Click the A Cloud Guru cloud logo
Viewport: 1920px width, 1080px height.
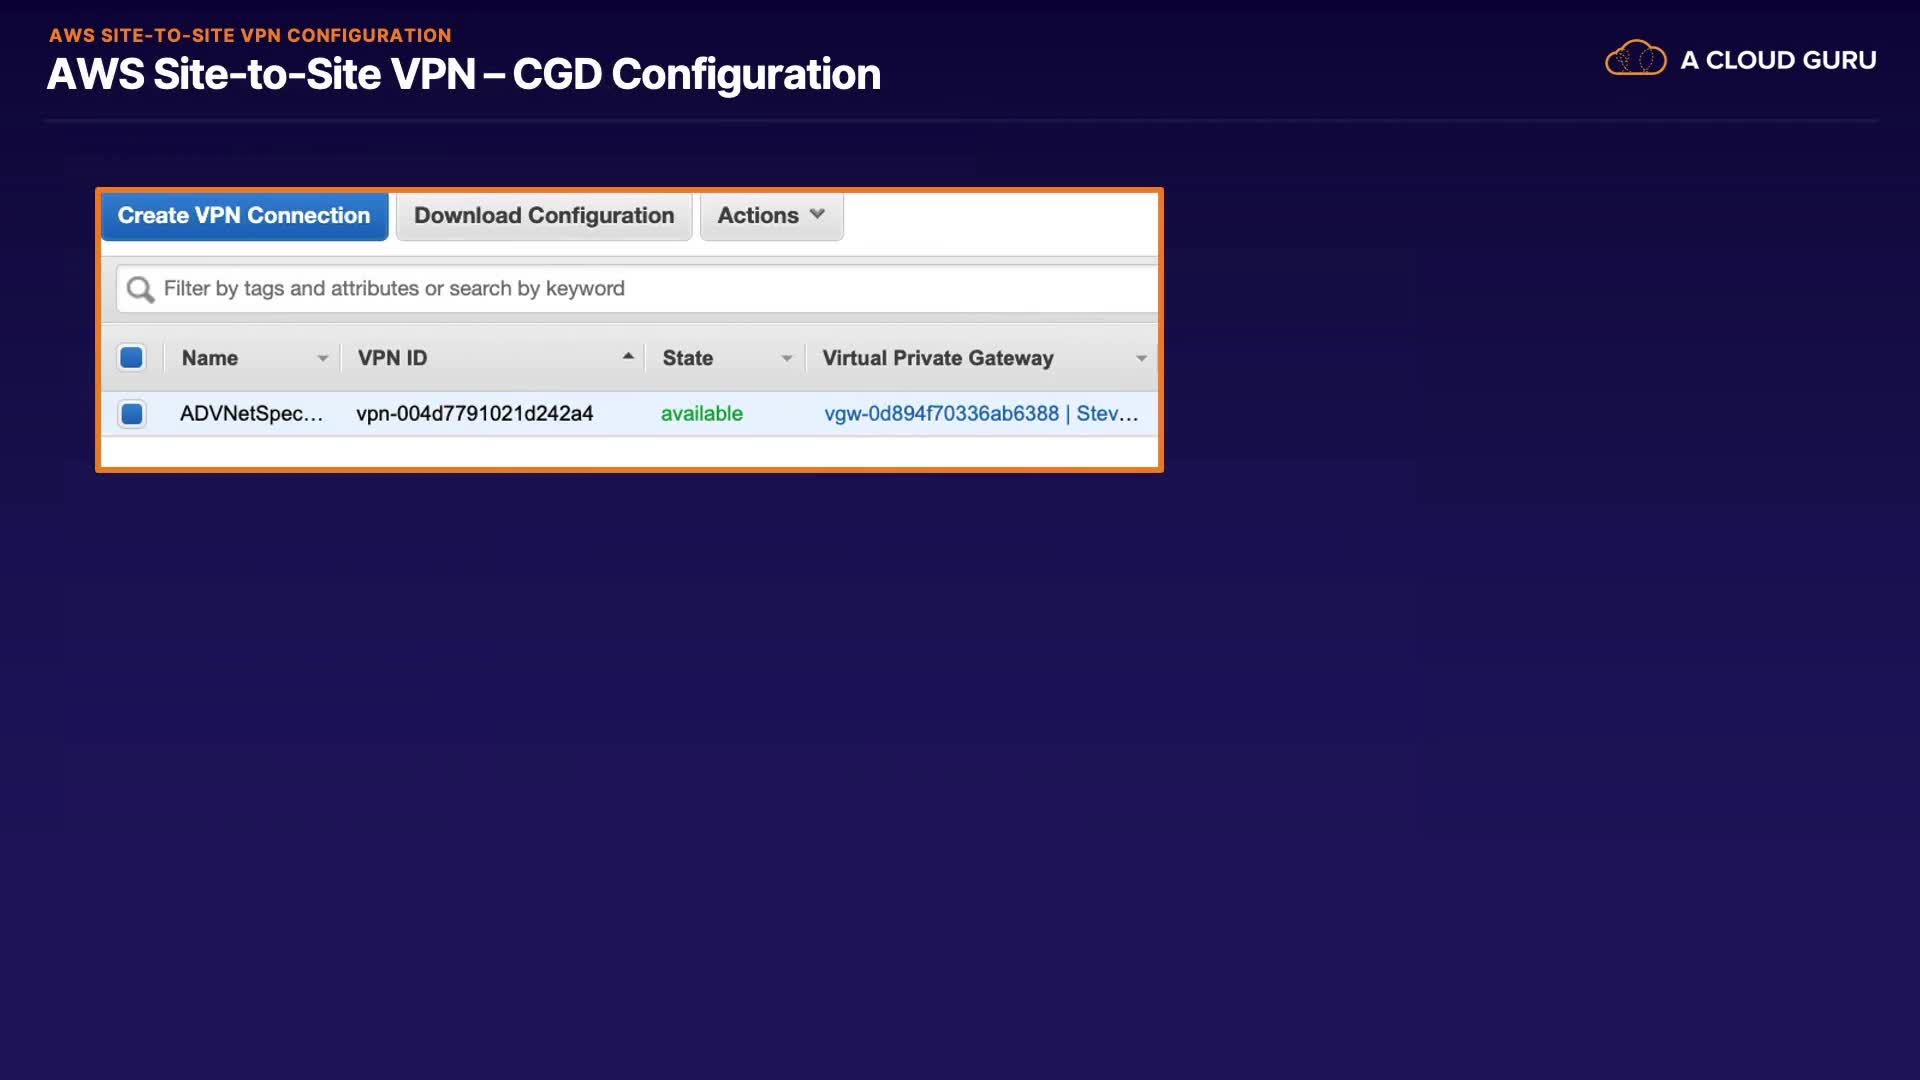pos(1635,59)
